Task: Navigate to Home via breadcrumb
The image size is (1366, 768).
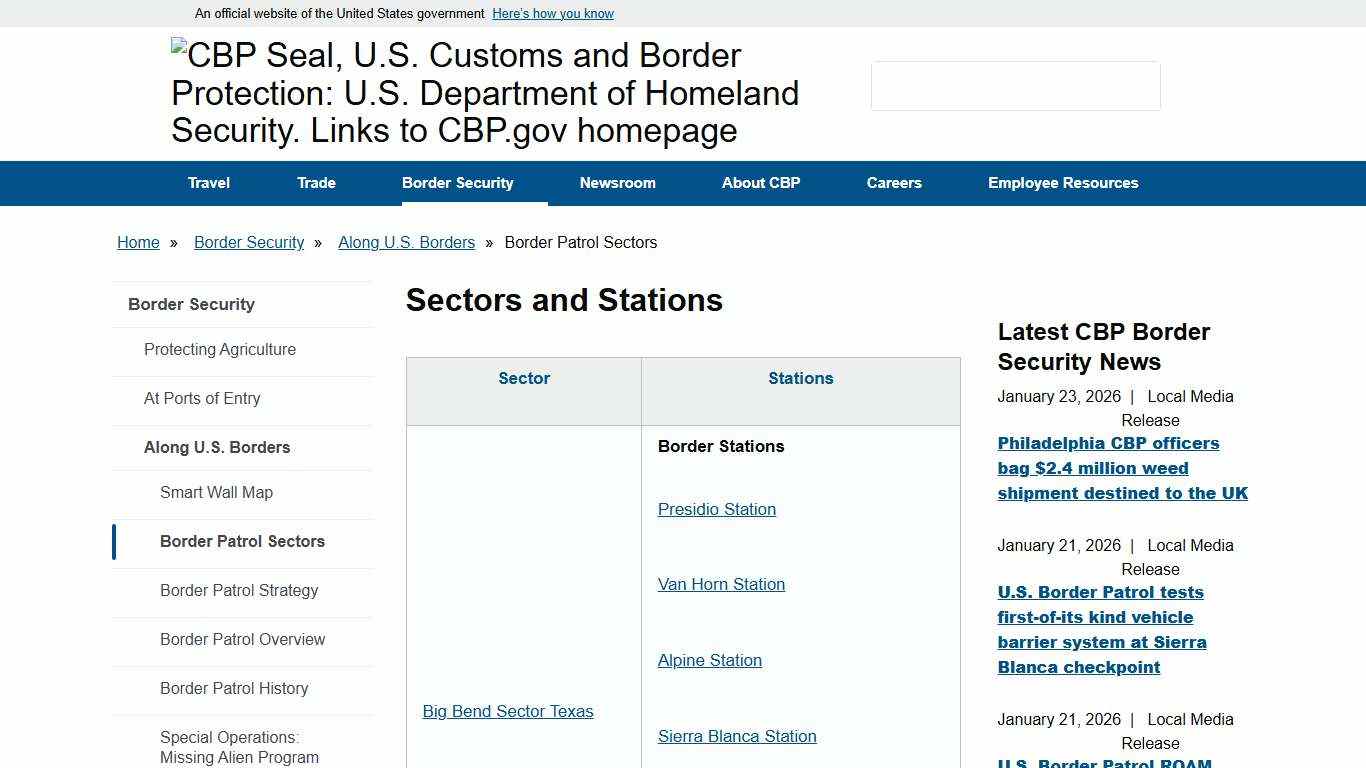Action: [x=138, y=242]
